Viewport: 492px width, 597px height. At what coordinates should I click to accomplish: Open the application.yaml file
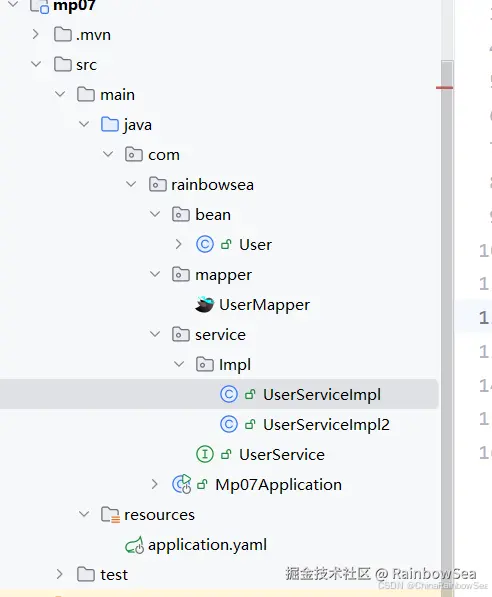point(208,545)
